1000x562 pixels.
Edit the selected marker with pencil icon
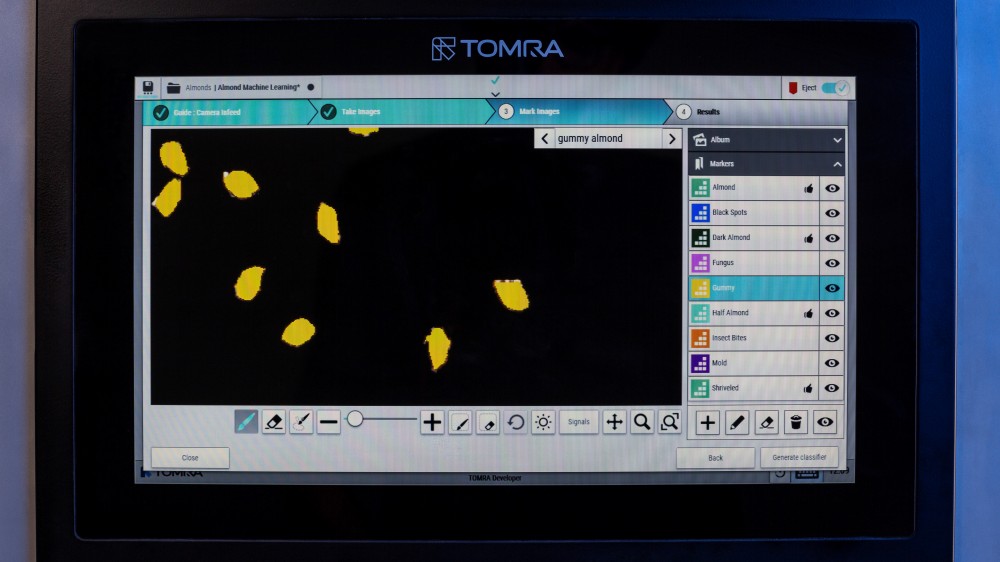(737, 422)
